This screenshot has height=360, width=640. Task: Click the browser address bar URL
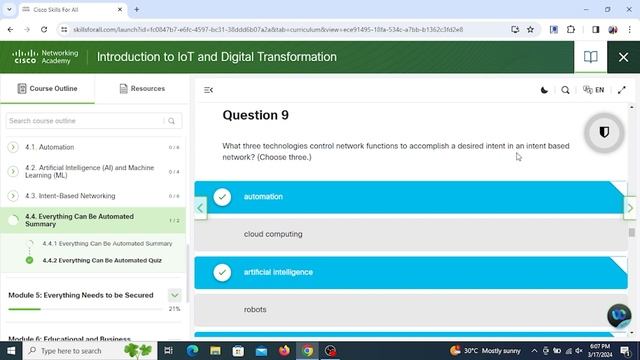tap(268, 29)
